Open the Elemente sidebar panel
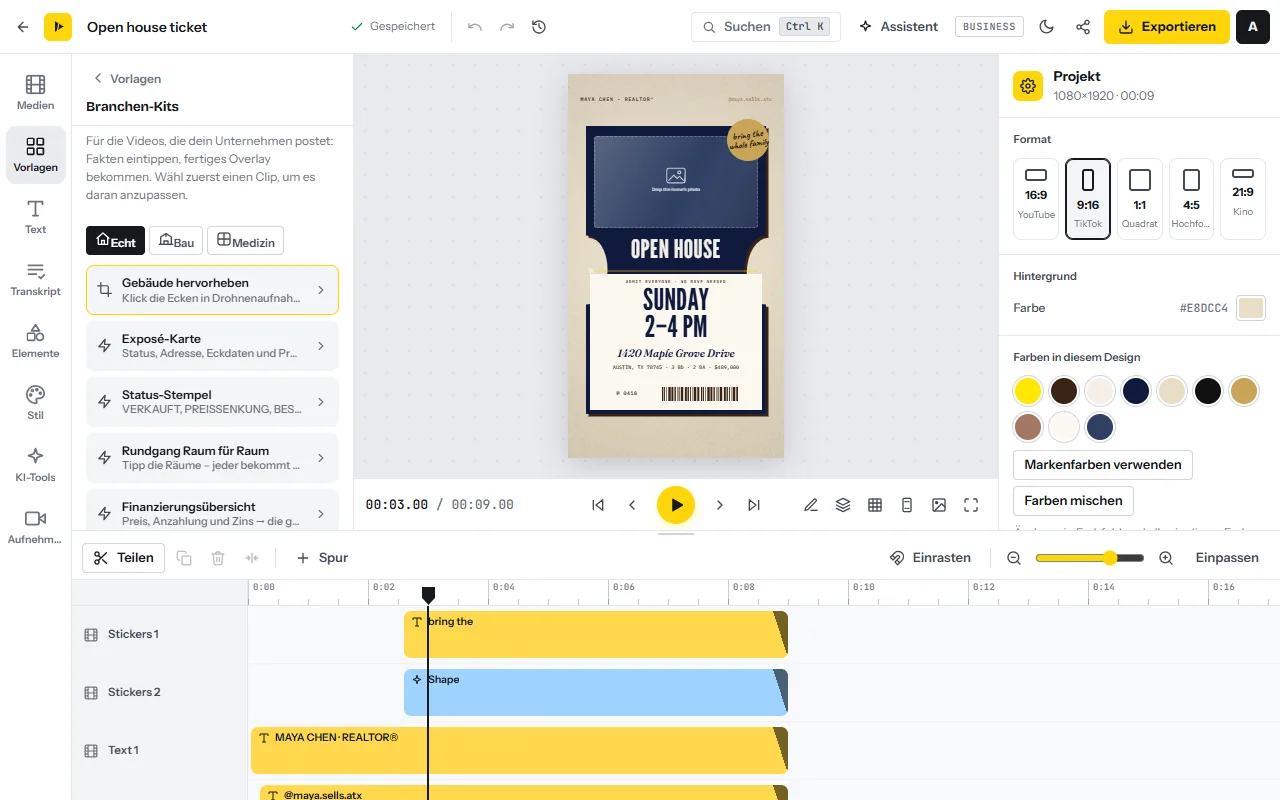Viewport: 1280px width, 800px height. coord(36,340)
